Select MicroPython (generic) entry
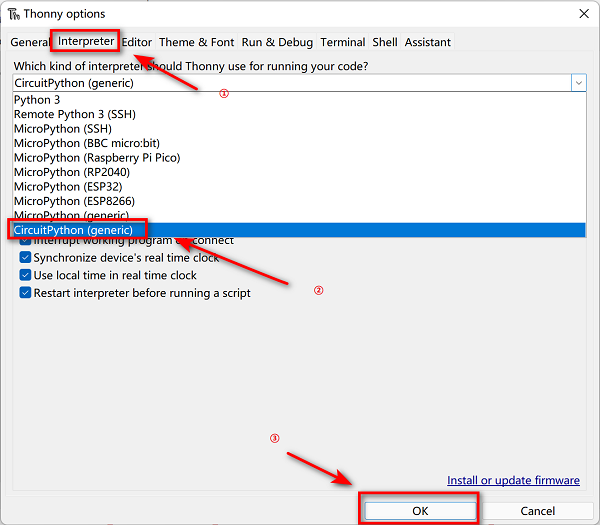Screen dimensions: 600x525 tap(299, 216)
